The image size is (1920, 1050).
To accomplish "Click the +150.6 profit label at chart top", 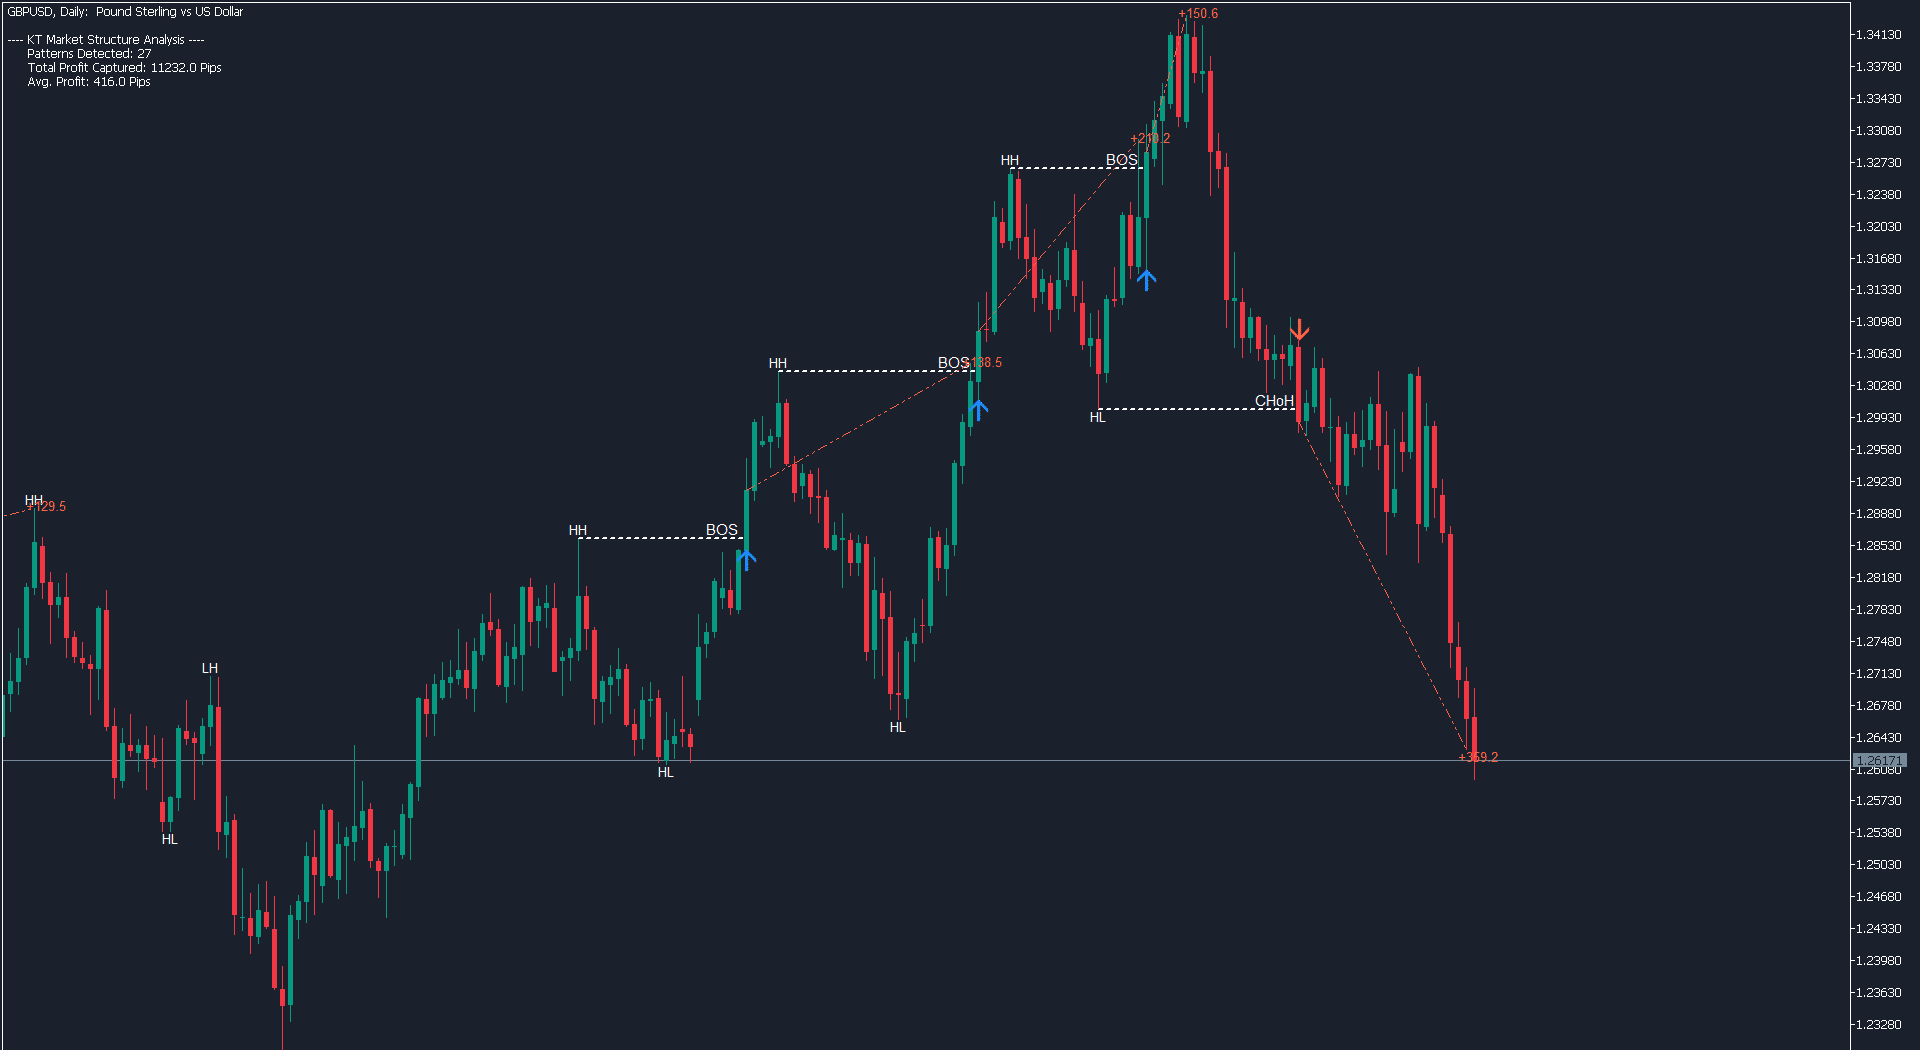I will pos(1198,14).
